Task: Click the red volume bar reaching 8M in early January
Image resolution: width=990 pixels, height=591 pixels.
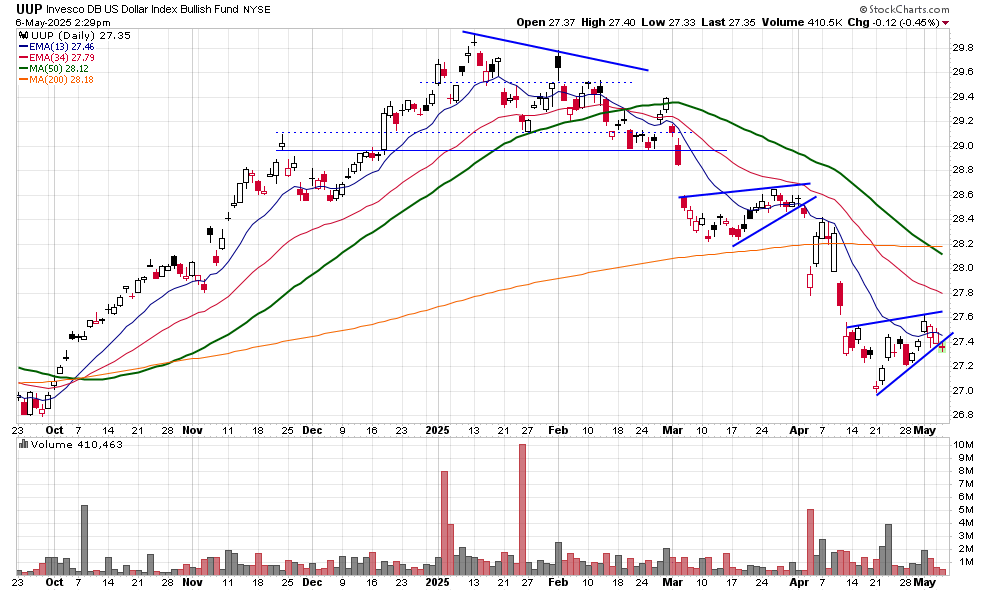Action: point(444,523)
